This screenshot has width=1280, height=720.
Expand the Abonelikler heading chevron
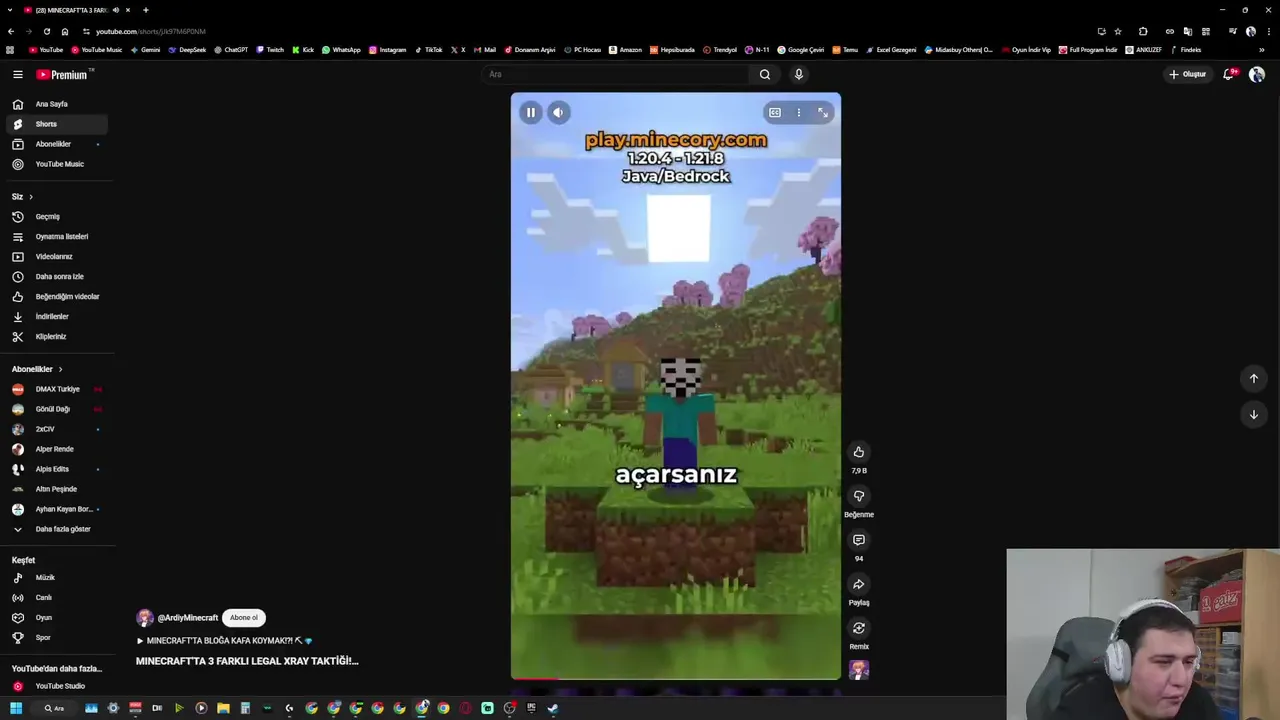point(60,369)
